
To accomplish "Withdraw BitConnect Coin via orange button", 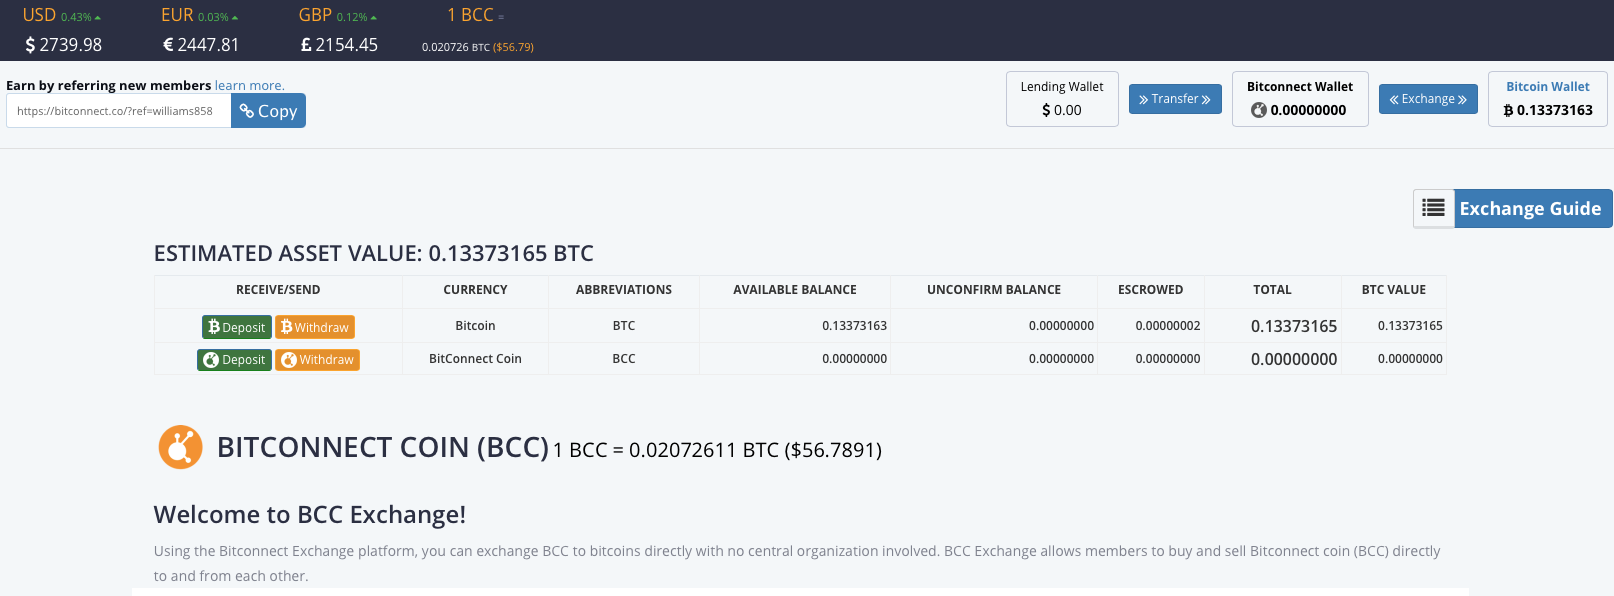I will click(x=317, y=359).
